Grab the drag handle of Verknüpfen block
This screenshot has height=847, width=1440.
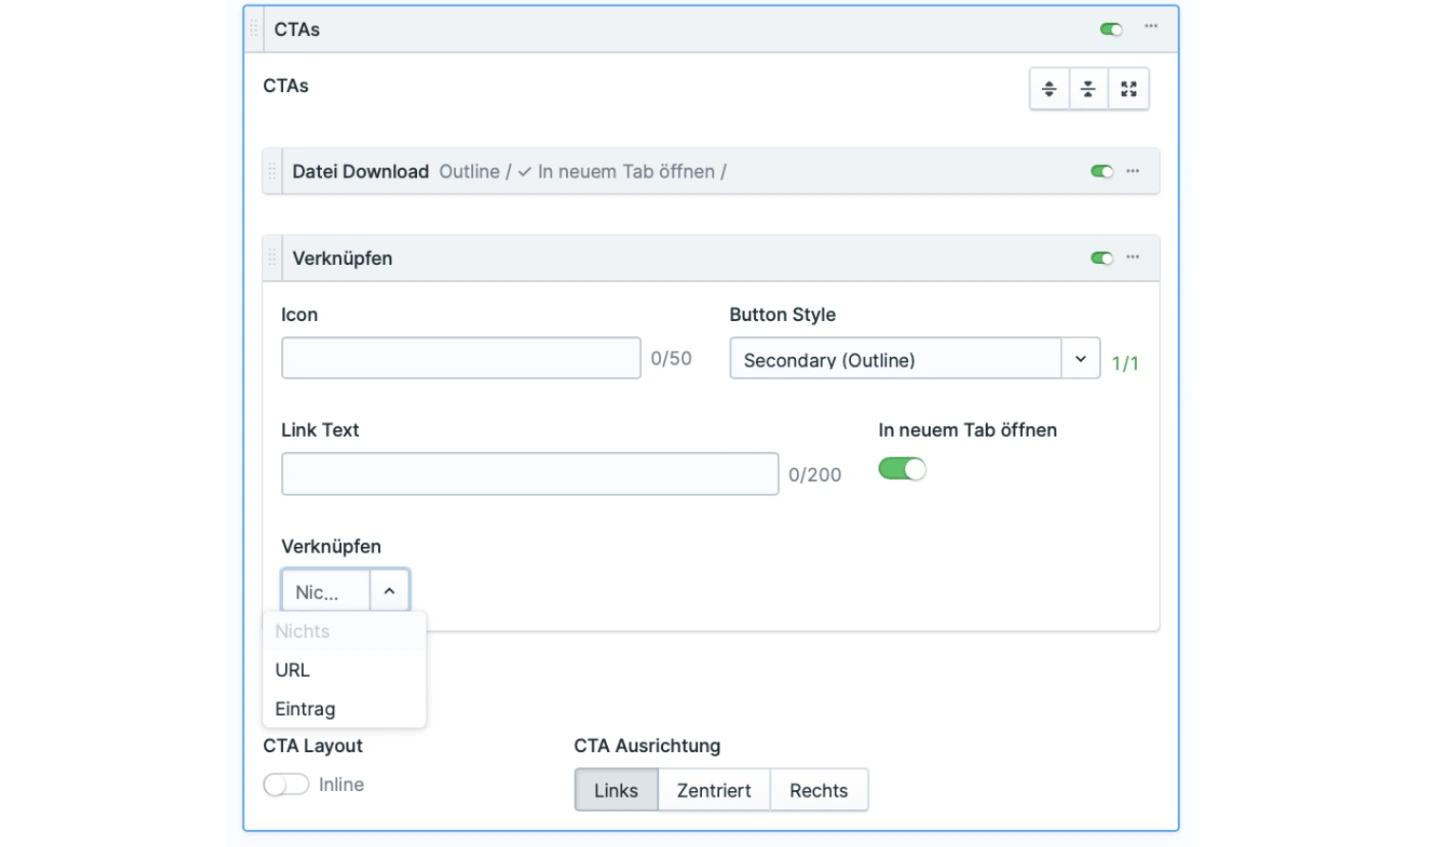coord(272,258)
